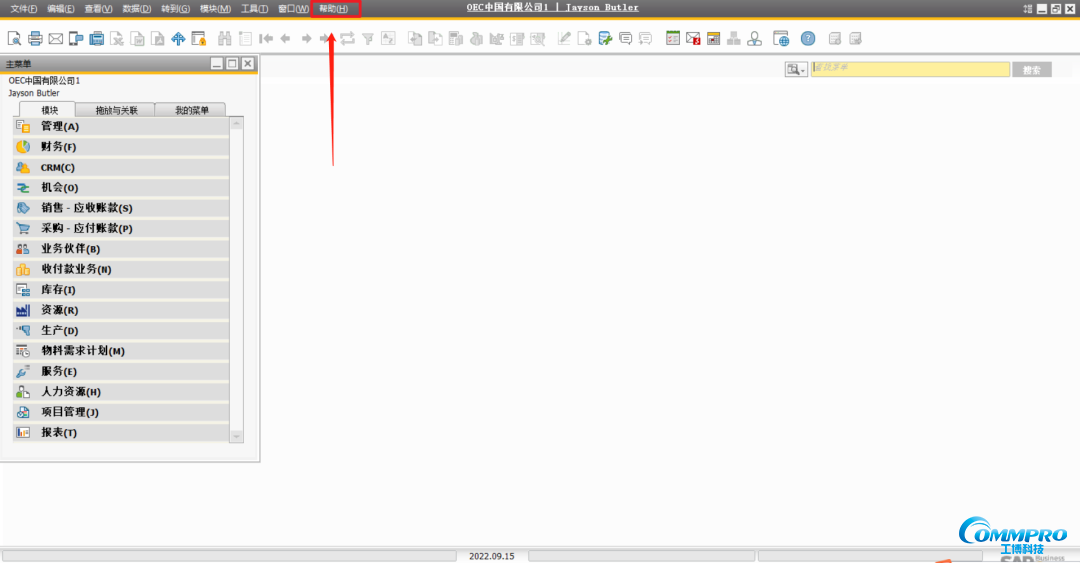Click the Print Preview toolbar icon
Screen dimensions: 1080x563
point(14,39)
